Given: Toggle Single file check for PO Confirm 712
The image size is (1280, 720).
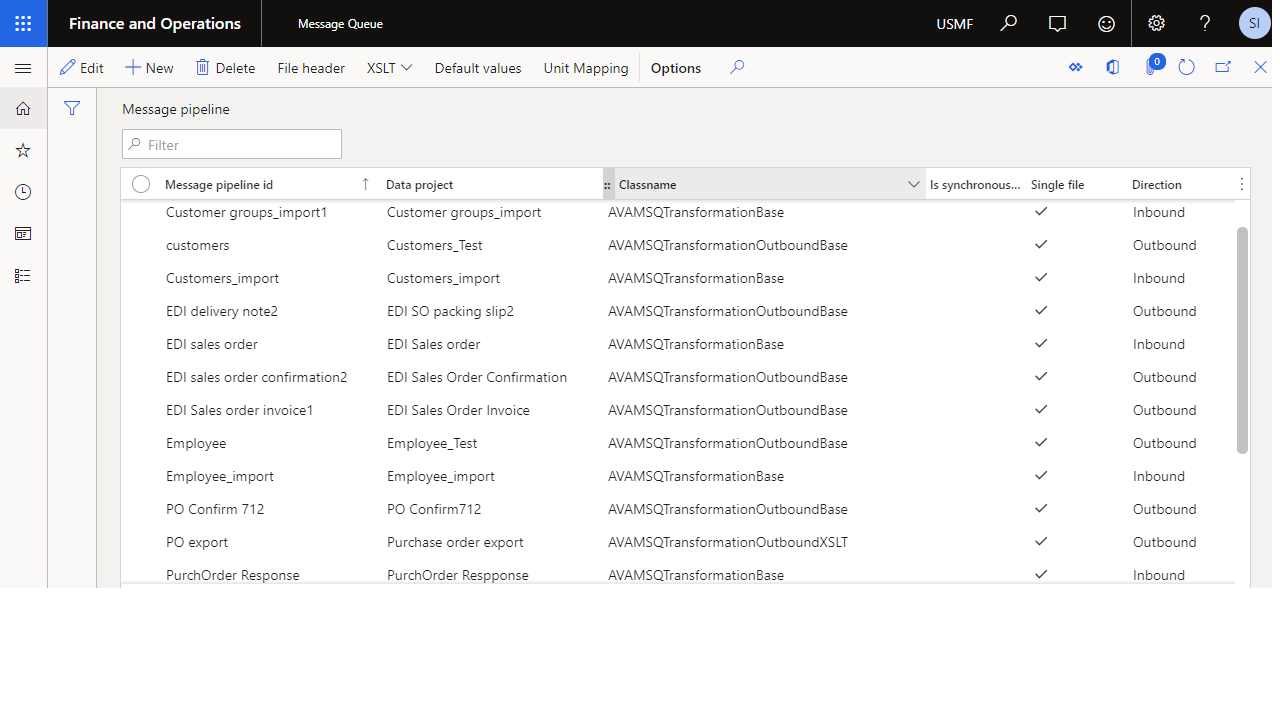Looking at the screenshot, I should (x=1041, y=508).
